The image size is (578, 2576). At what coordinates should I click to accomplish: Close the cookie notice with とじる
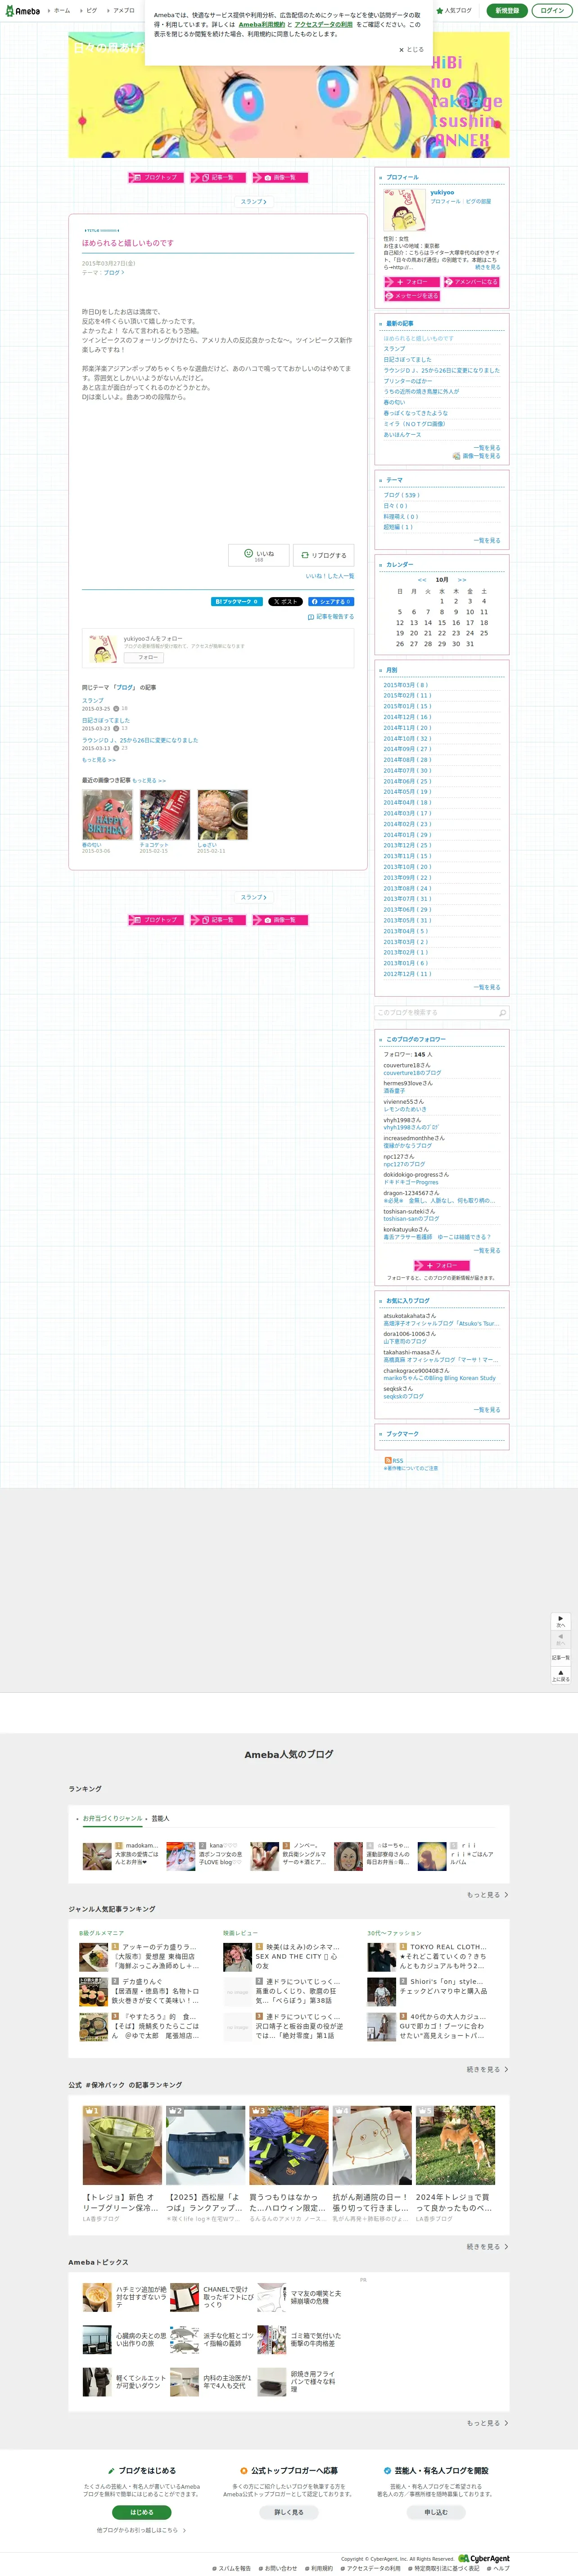pos(412,49)
